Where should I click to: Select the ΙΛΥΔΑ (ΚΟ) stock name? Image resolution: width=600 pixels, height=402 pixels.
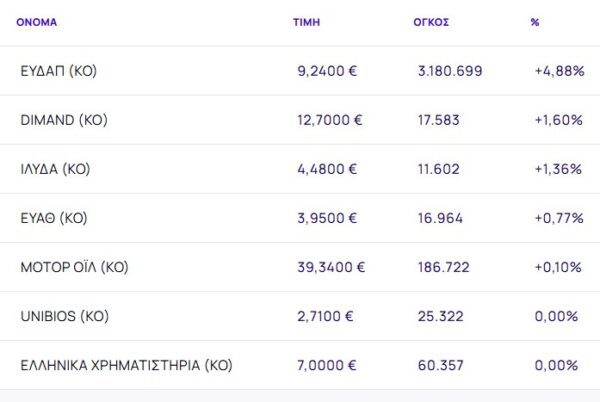(55, 169)
